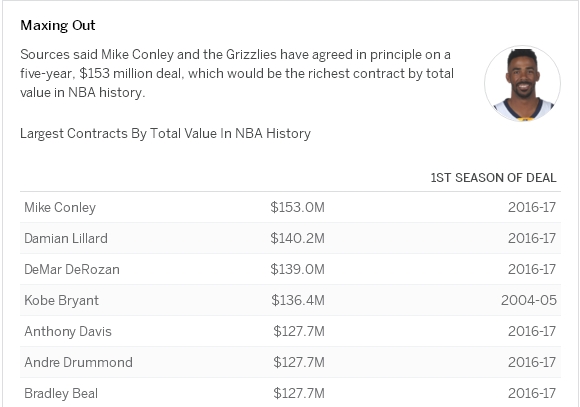Click Bradley Beal's name
This screenshot has height=407, width=580.
[61, 393]
